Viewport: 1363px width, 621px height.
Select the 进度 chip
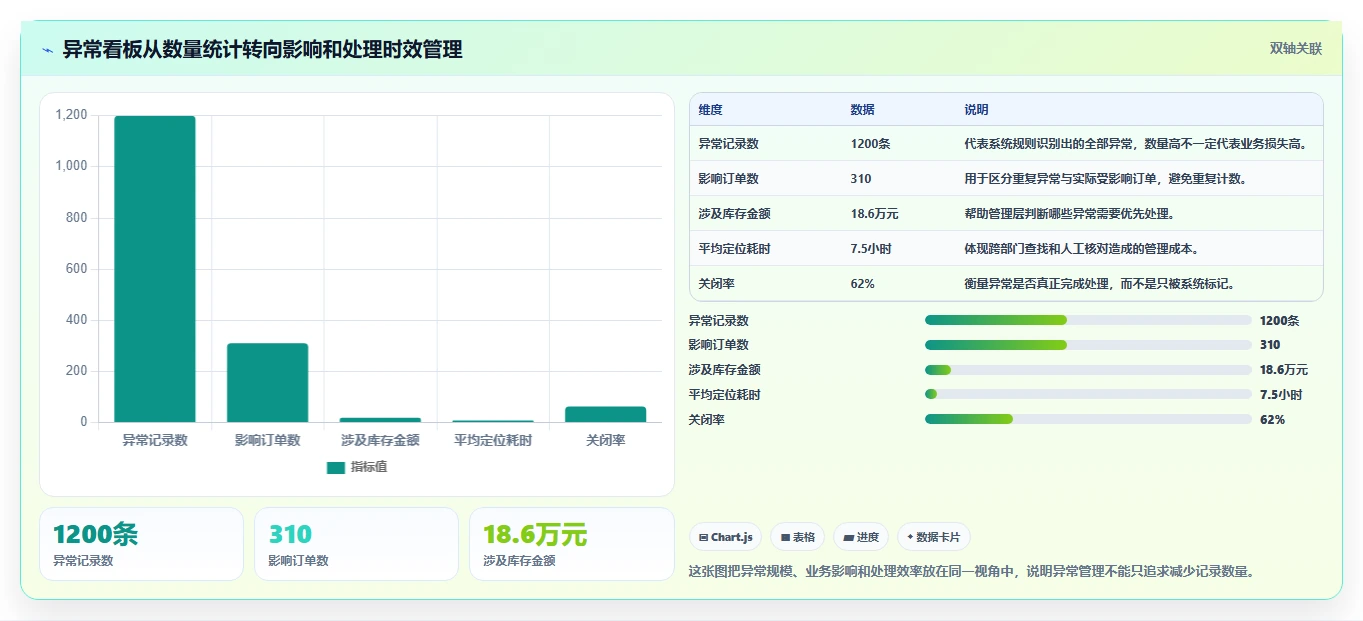pyautogui.click(x=861, y=537)
